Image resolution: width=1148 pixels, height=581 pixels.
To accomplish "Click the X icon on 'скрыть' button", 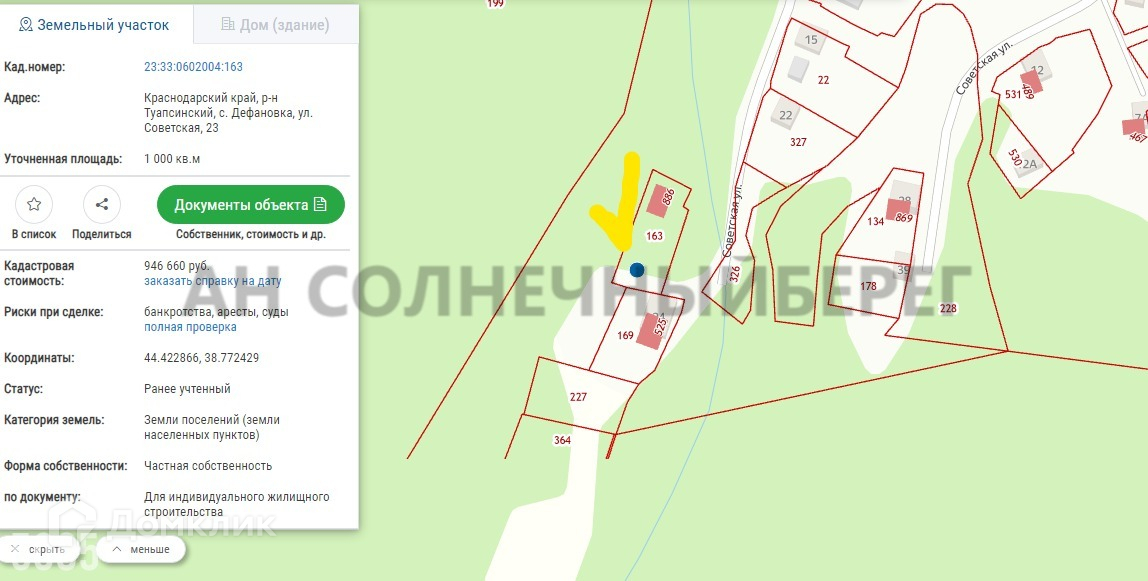I will coord(15,549).
